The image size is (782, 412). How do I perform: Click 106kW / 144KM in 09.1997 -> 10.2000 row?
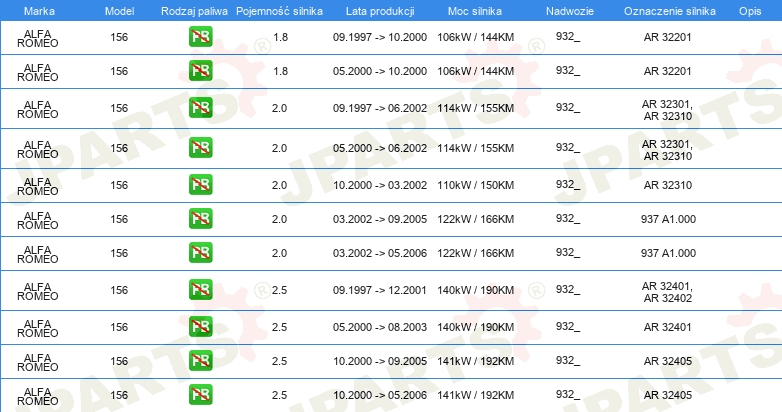coord(476,37)
